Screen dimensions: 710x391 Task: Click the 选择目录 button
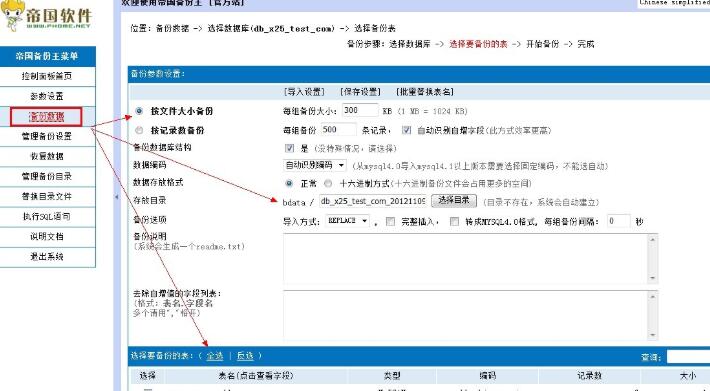point(454,200)
